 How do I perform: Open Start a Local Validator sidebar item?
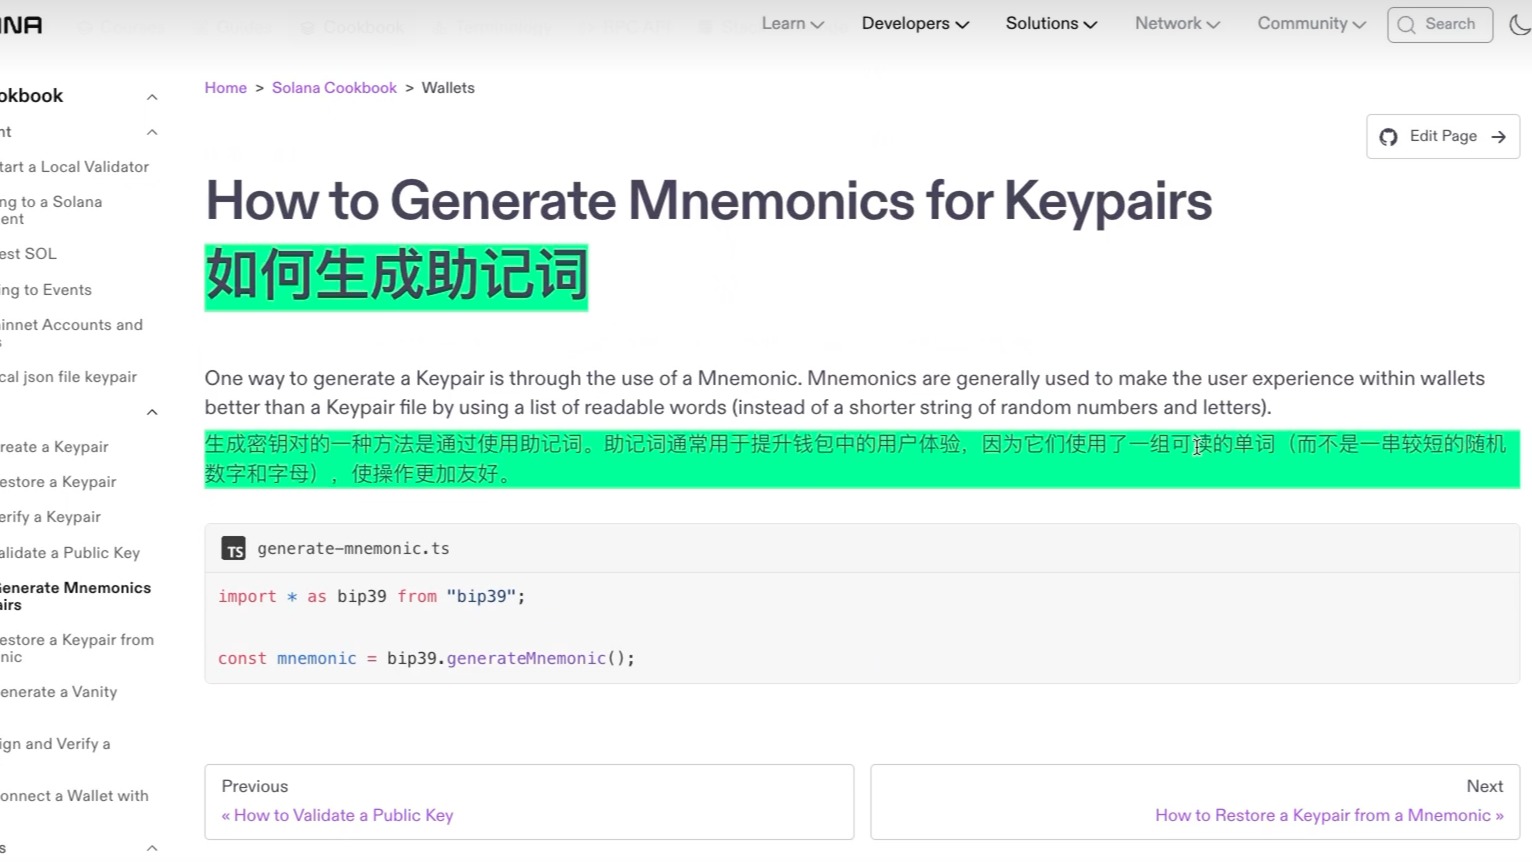point(75,167)
